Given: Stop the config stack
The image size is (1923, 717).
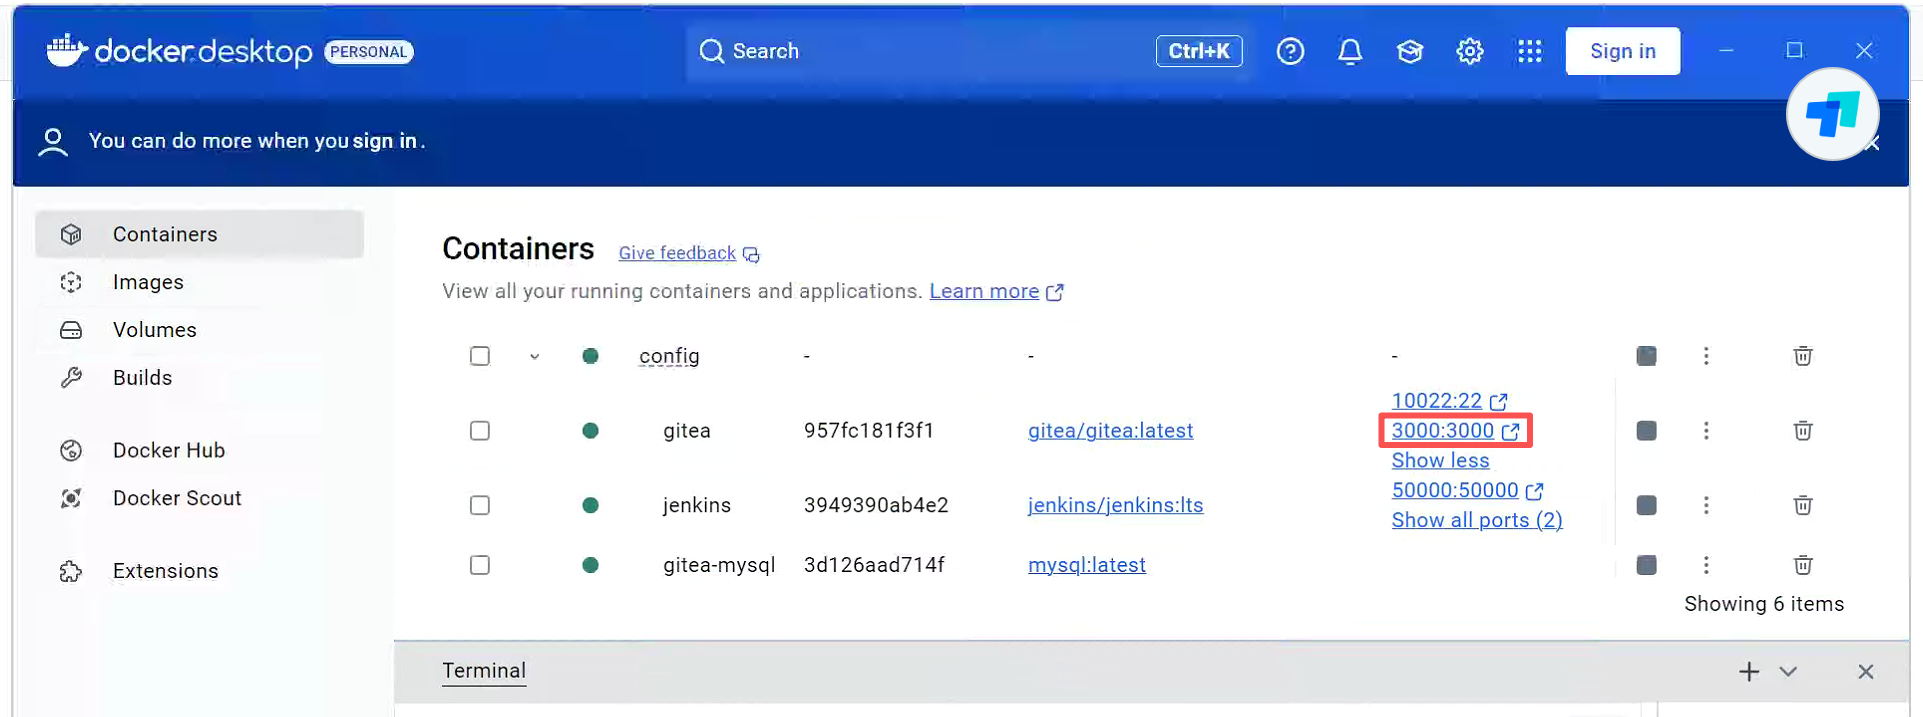Looking at the screenshot, I should (x=1646, y=356).
